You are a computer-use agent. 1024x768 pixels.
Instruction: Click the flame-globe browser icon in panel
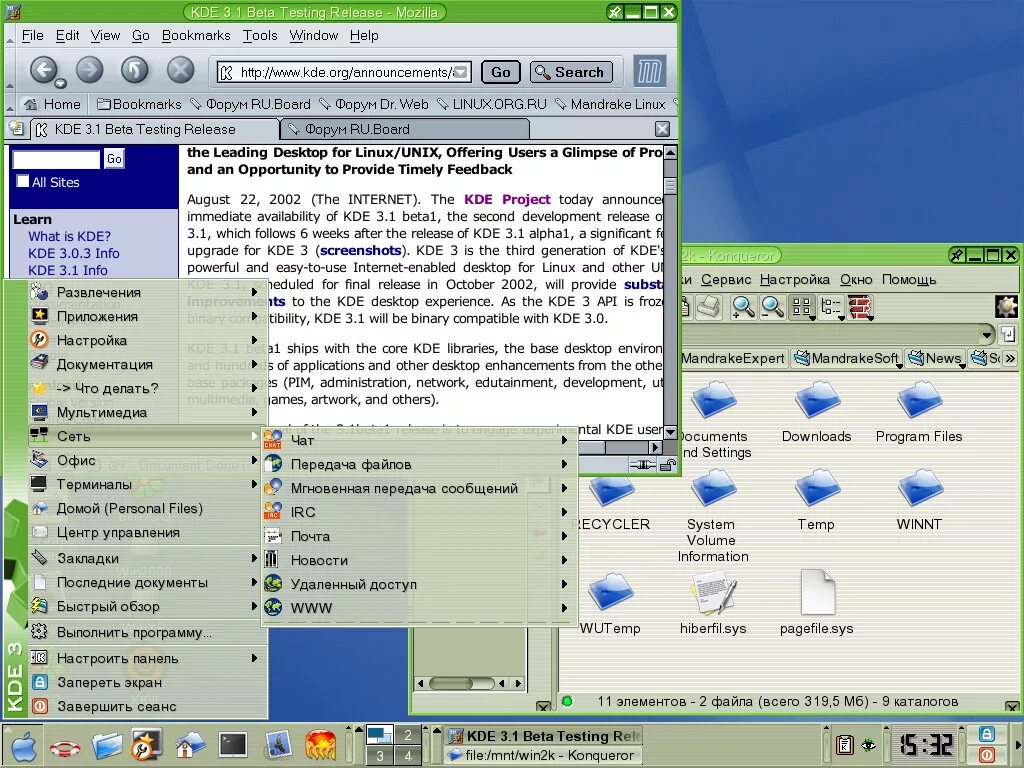(x=321, y=745)
